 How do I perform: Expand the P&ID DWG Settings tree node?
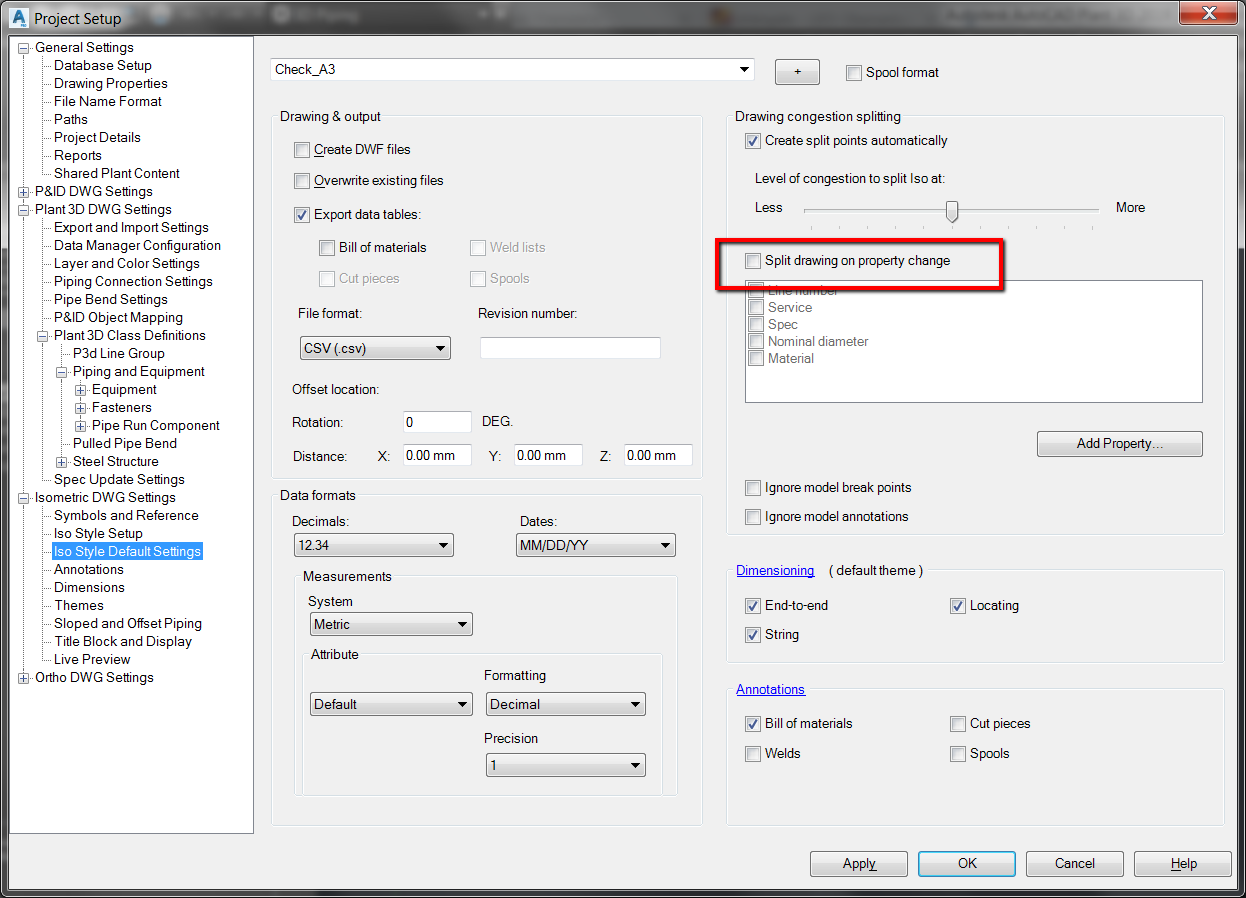click(x=22, y=191)
